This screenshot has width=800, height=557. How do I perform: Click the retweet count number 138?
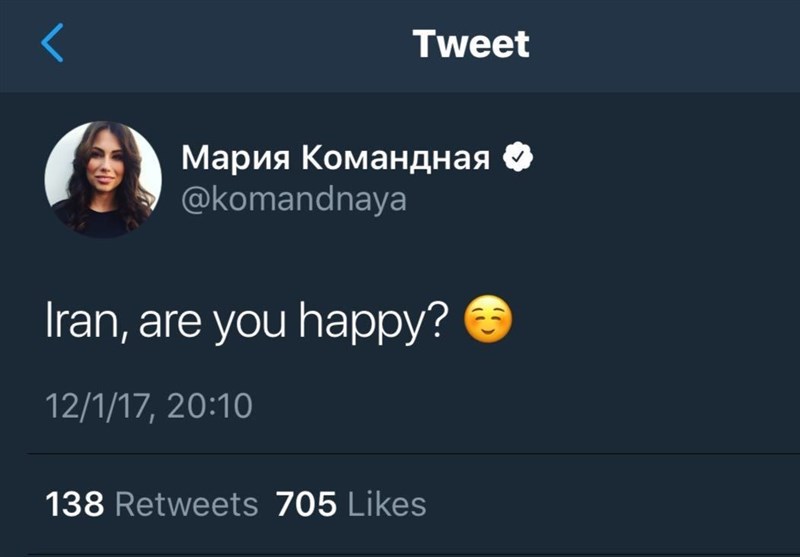(x=75, y=503)
